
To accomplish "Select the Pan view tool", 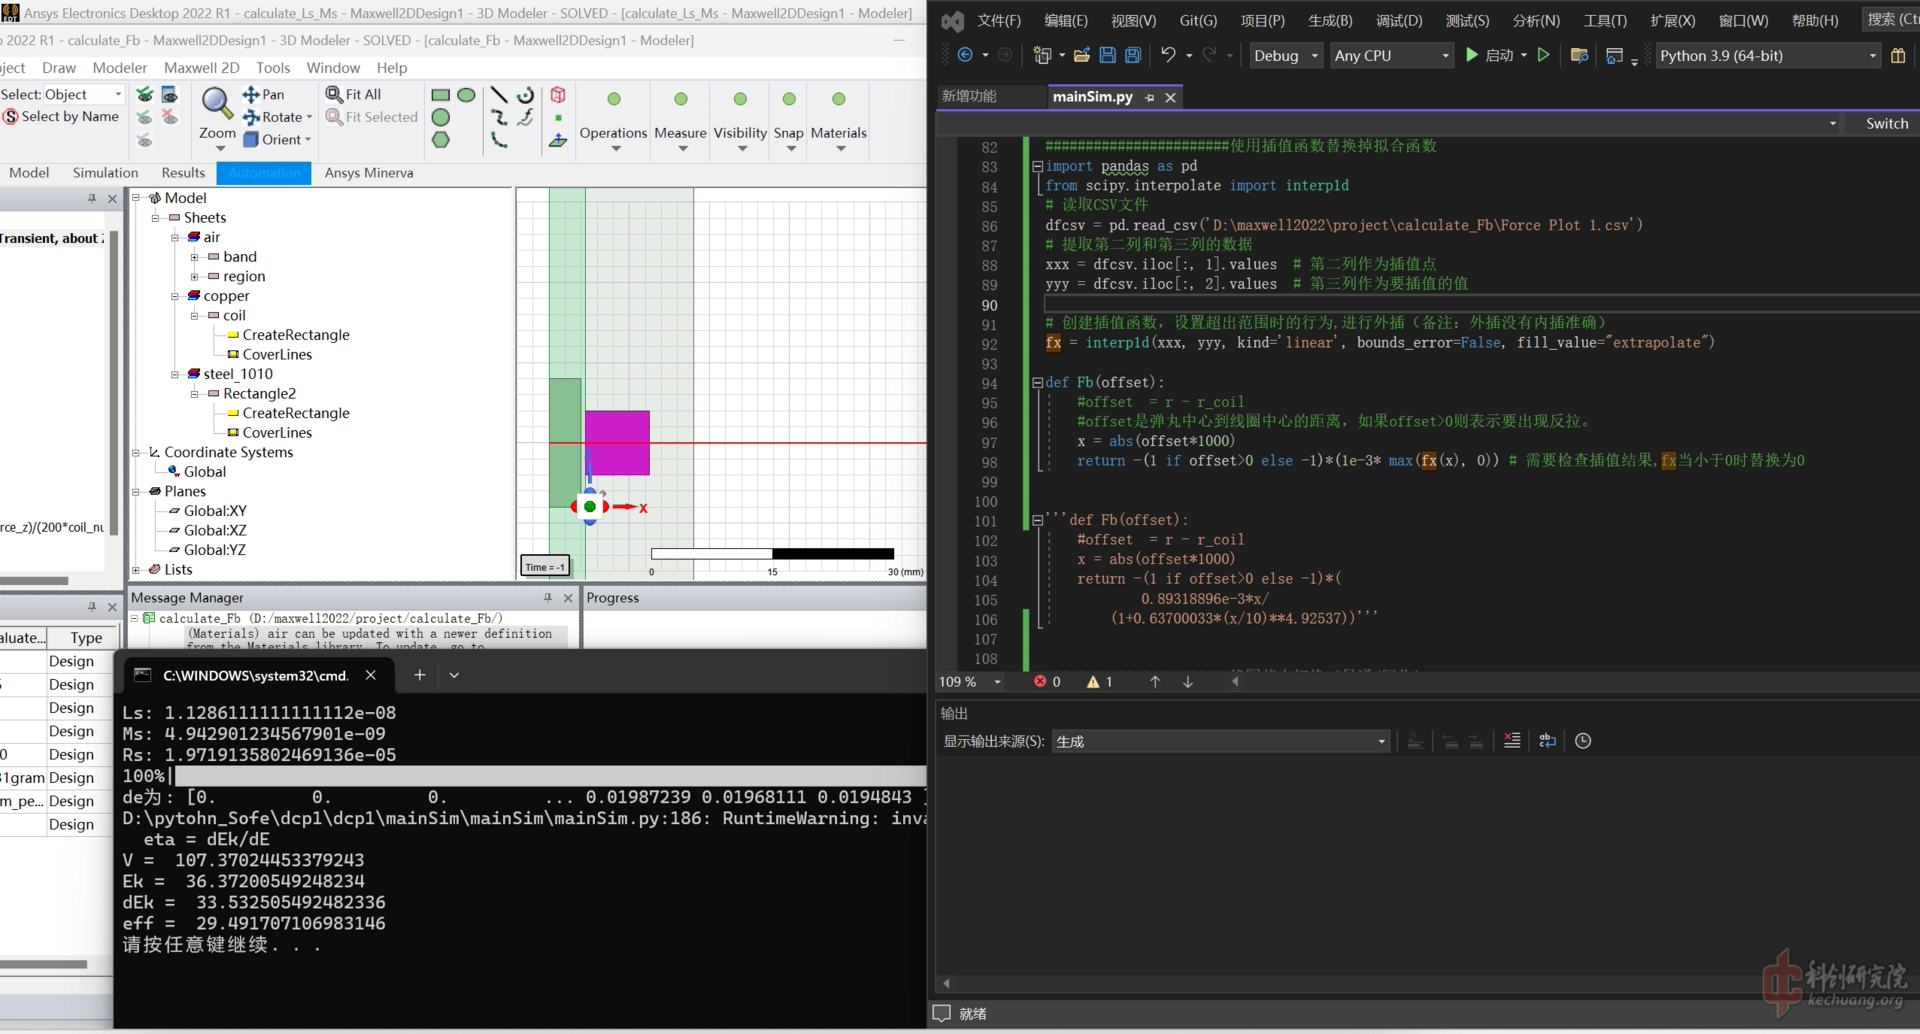I will (264, 94).
